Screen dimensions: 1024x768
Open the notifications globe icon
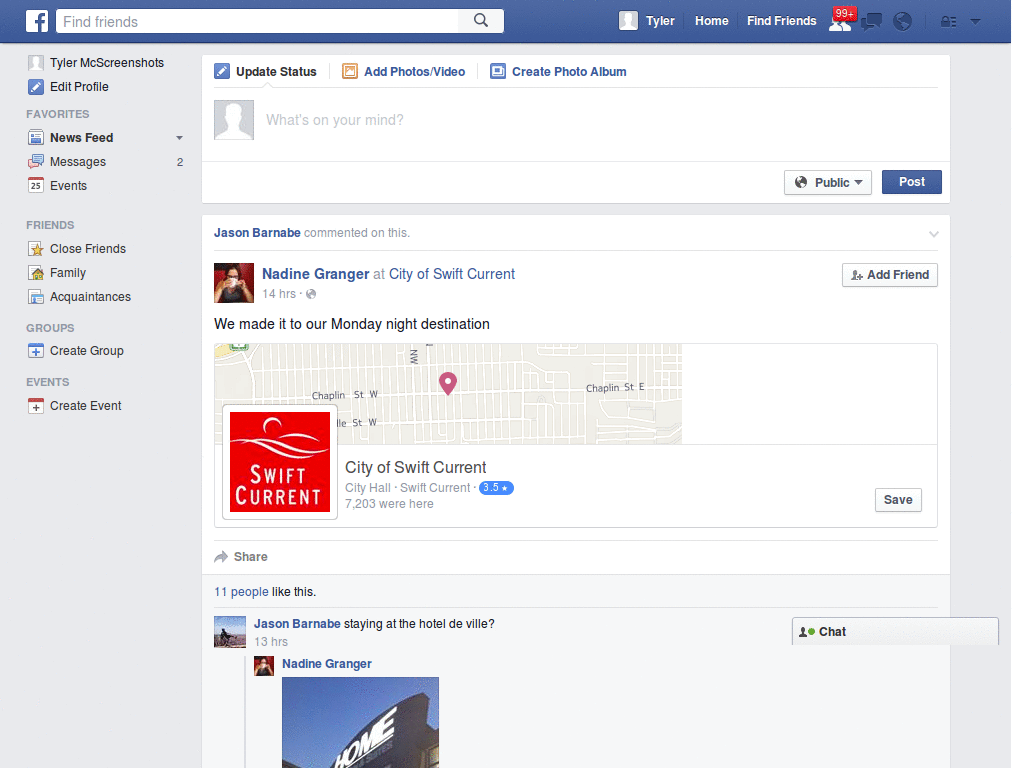point(903,22)
